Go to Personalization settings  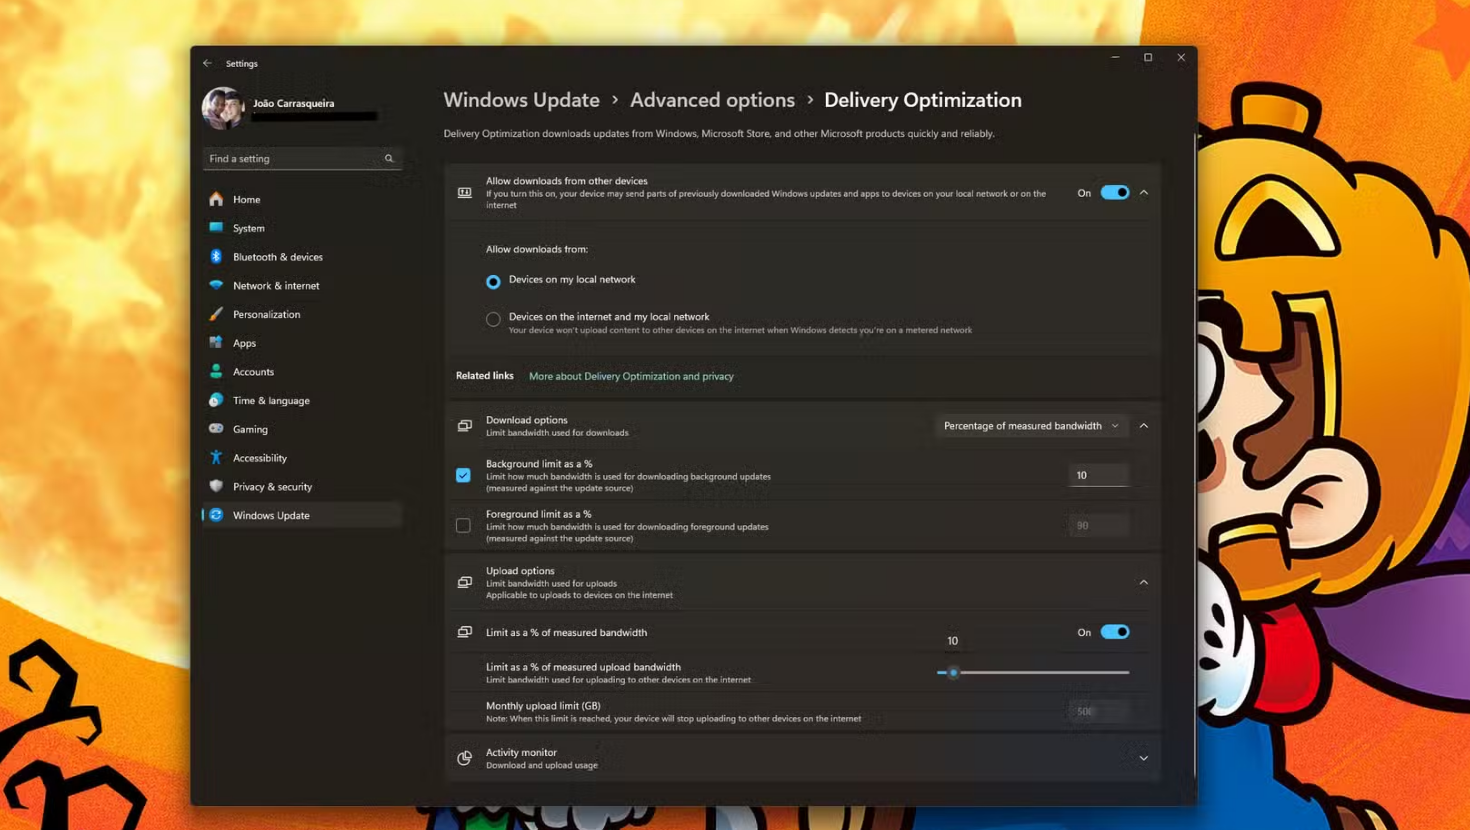pos(302,314)
